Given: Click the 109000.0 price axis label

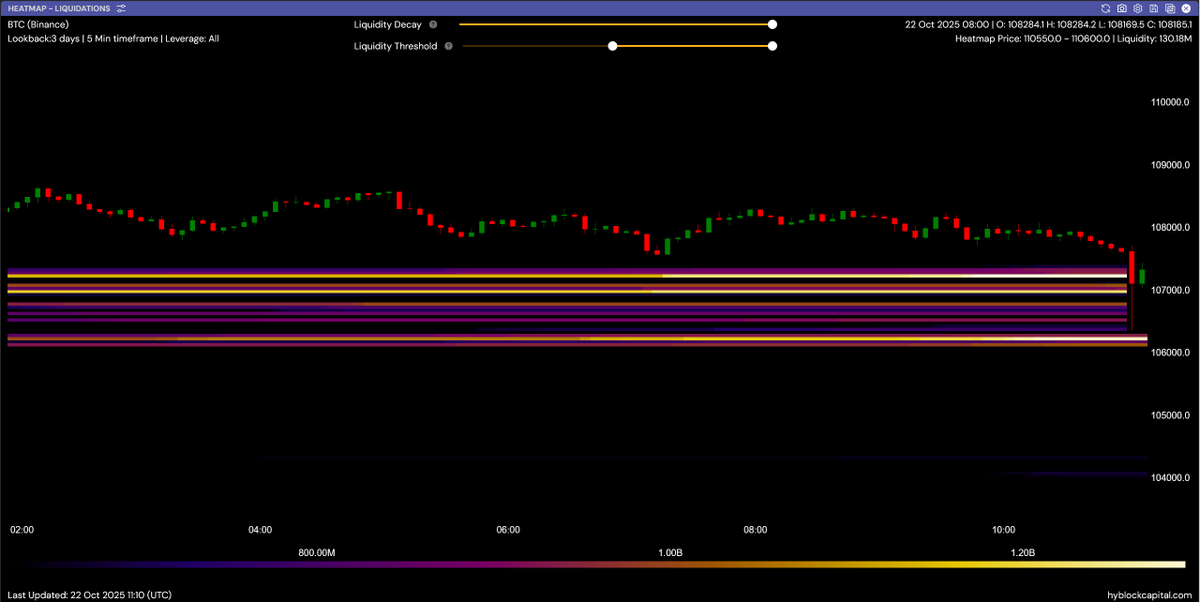Looking at the screenshot, I should (1171, 165).
